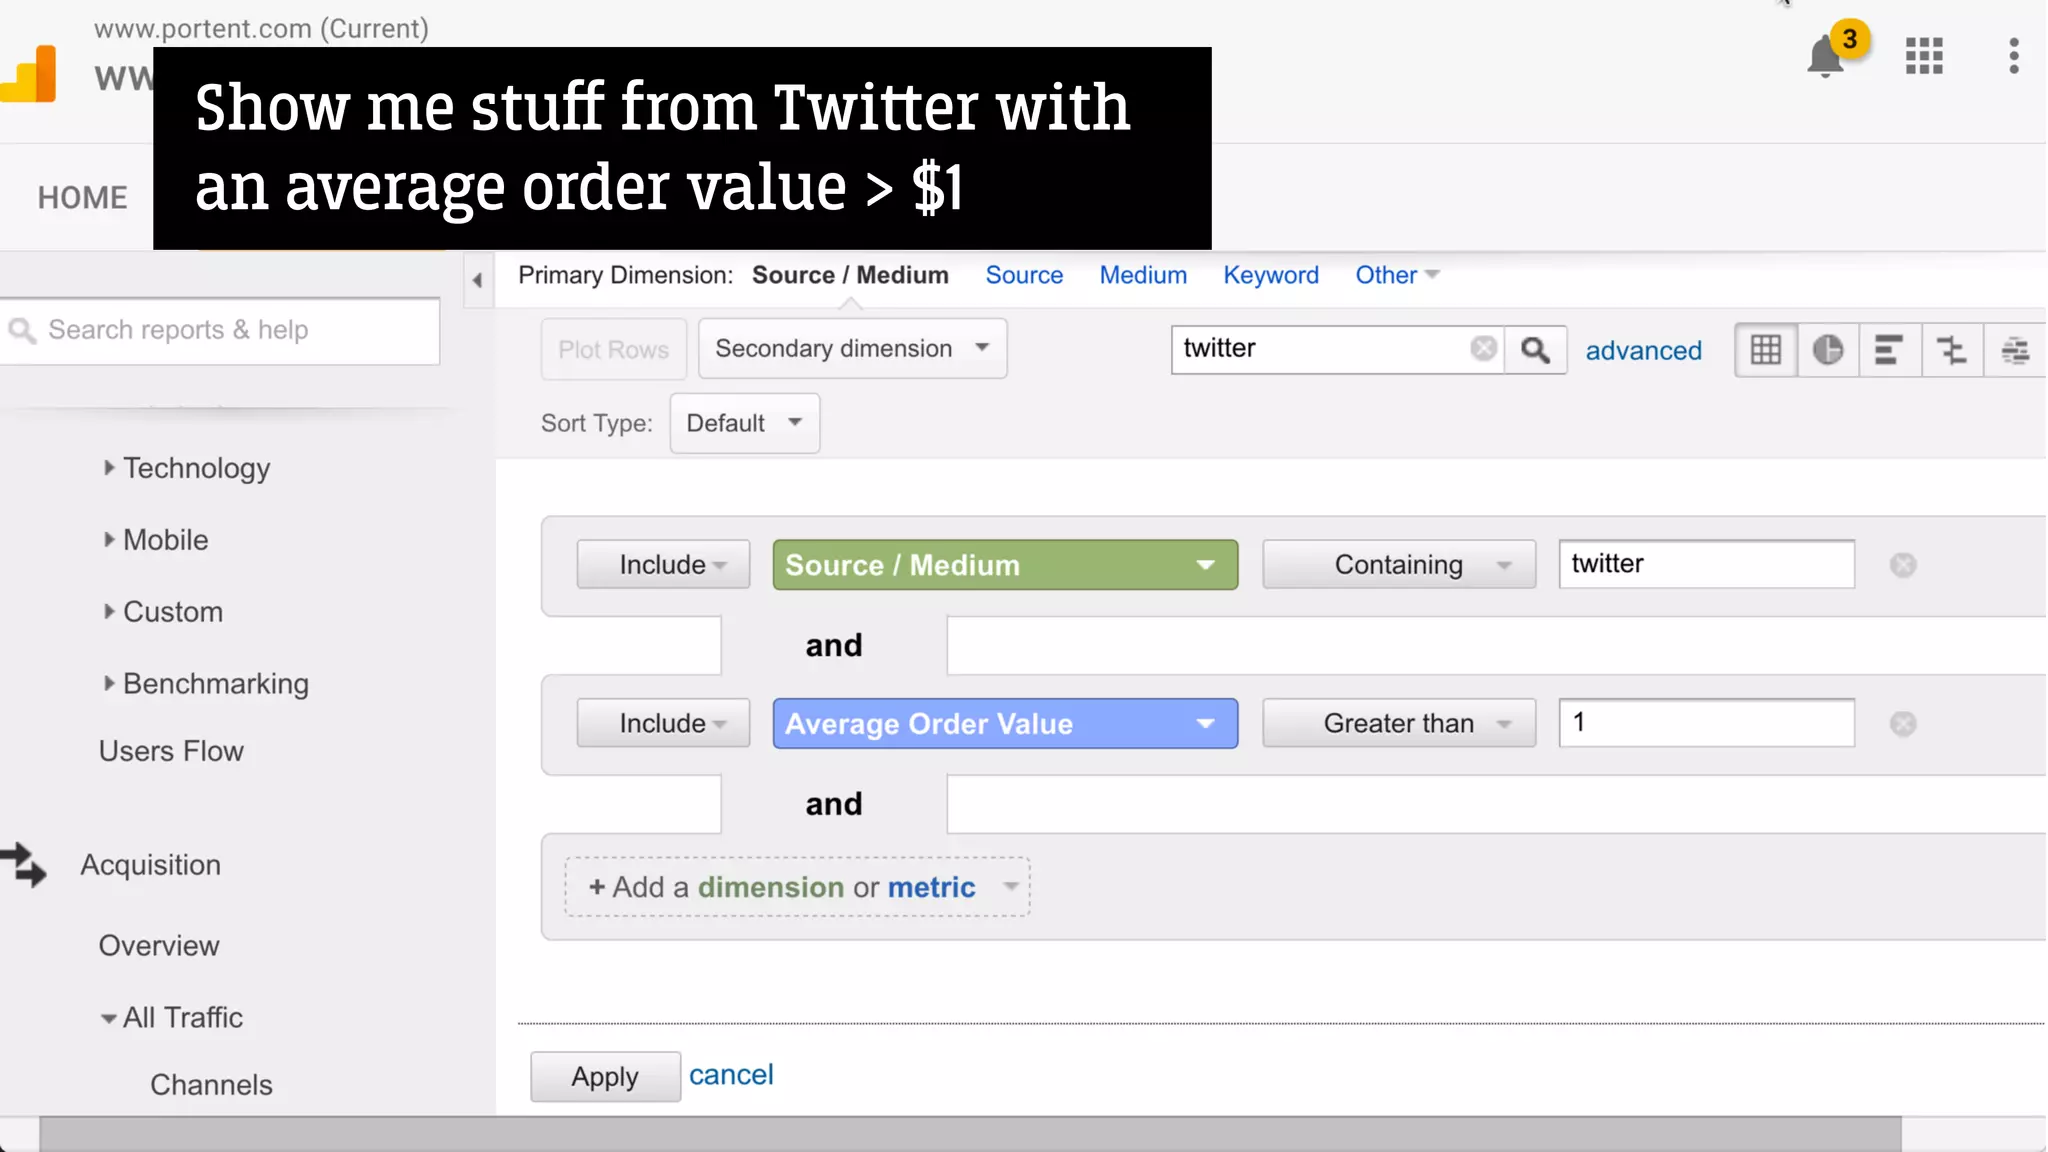Switch to Percentage pie view
Image resolution: width=2048 pixels, height=1152 pixels.
click(x=1828, y=349)
